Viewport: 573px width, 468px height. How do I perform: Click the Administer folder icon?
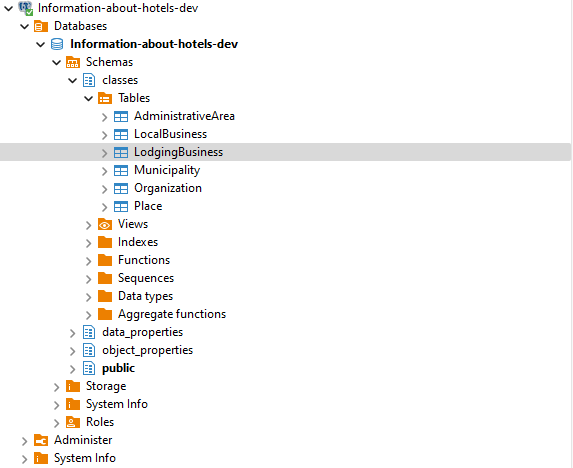pyautogui.click(x=41, y=440)
